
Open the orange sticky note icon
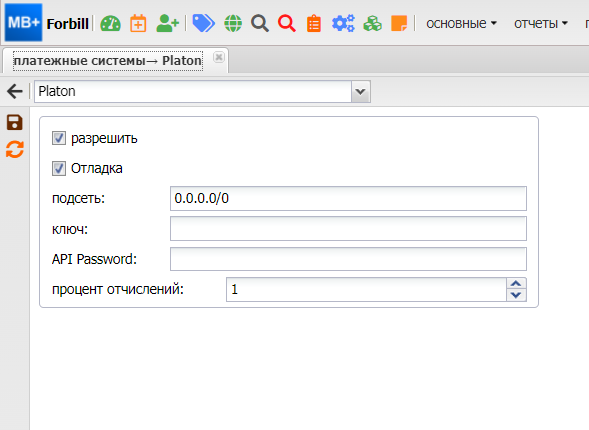coord(399,23)
